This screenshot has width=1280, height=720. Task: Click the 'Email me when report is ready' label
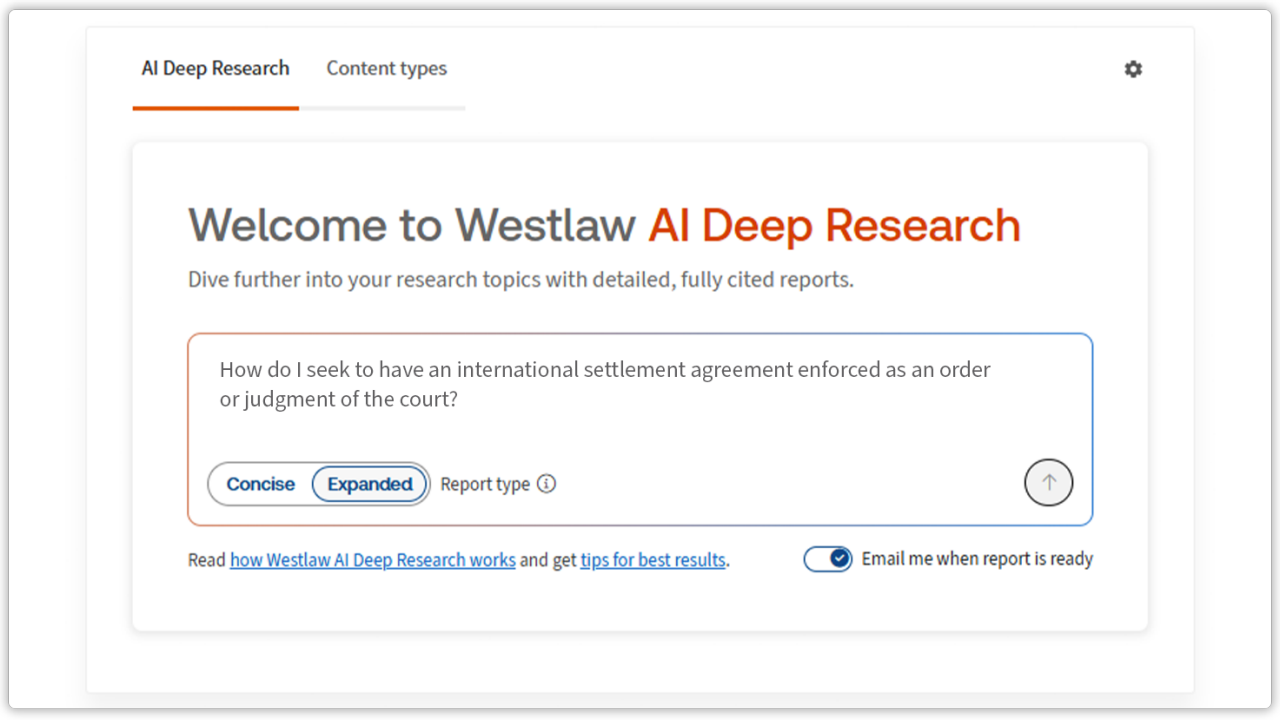977,559
